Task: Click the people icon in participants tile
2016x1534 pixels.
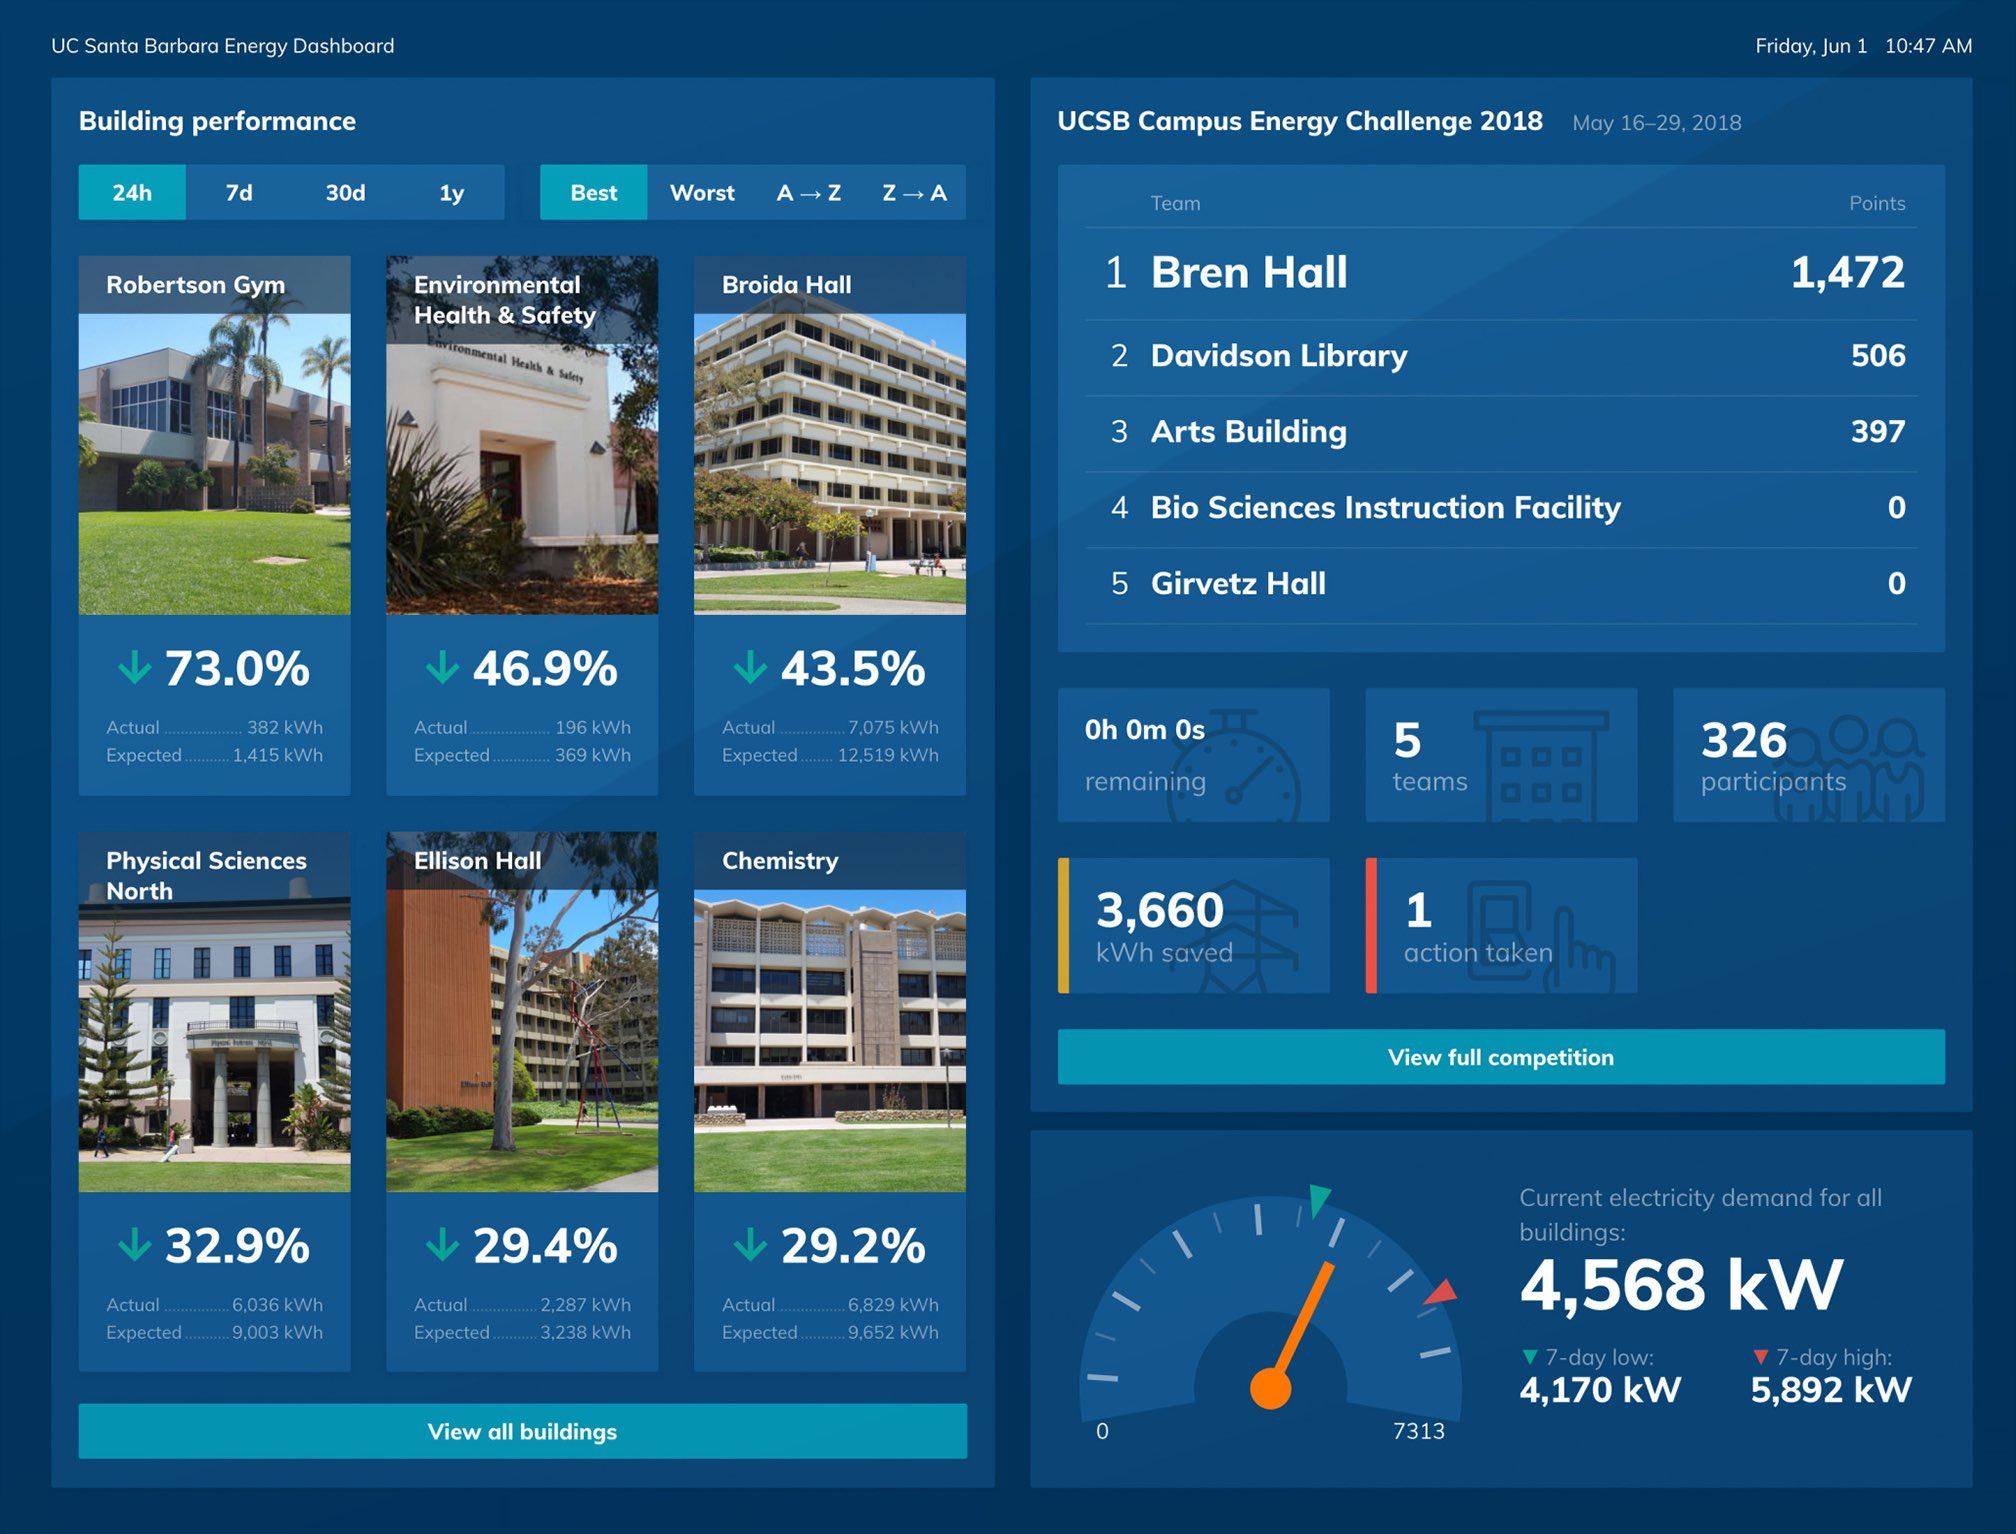Action: click(1848, 769)
